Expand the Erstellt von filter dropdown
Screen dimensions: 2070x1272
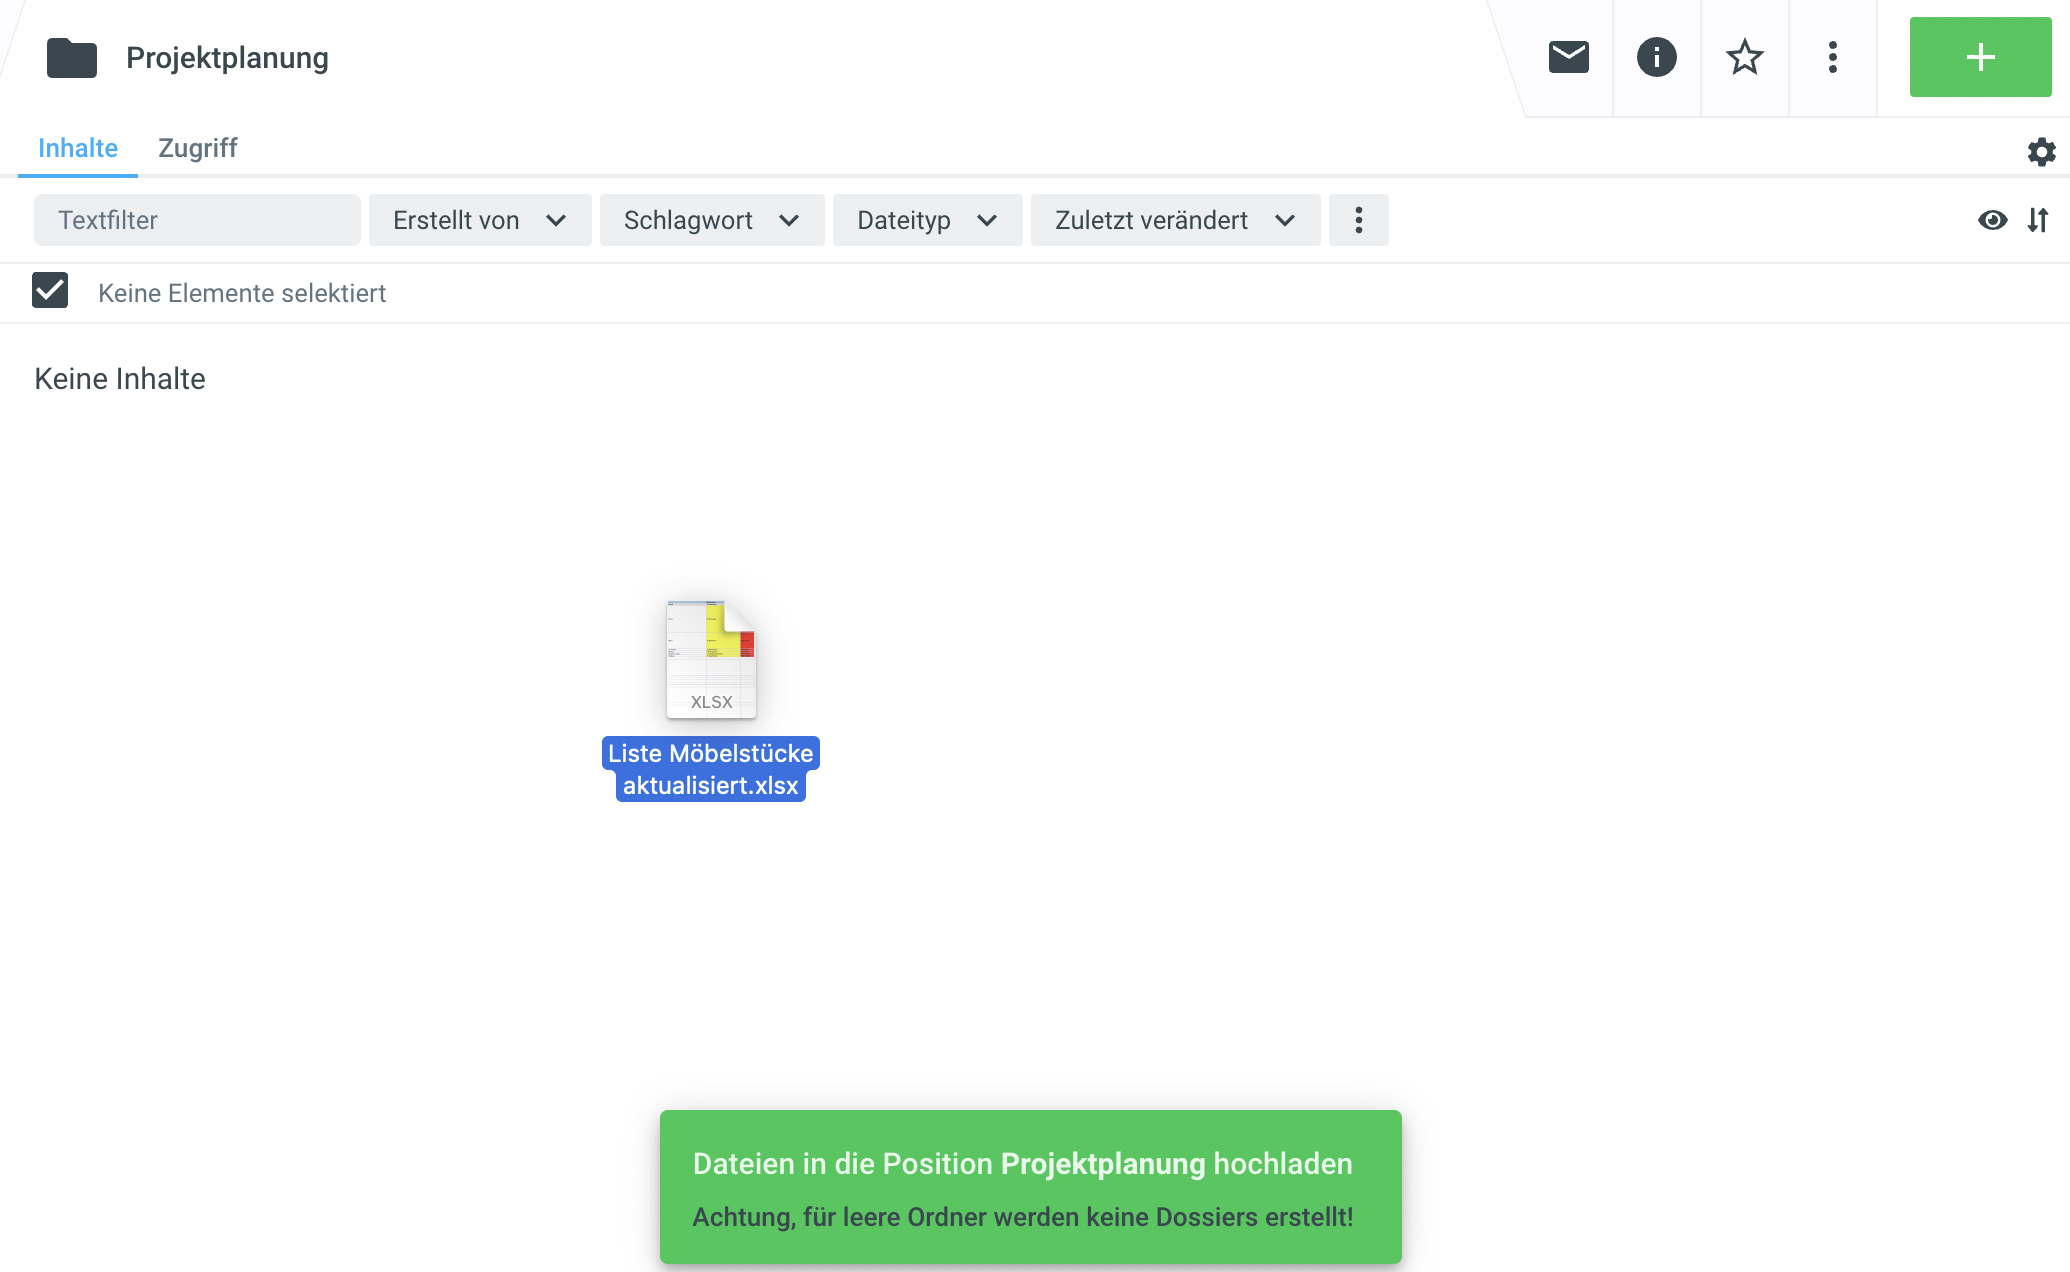[480, 220]
